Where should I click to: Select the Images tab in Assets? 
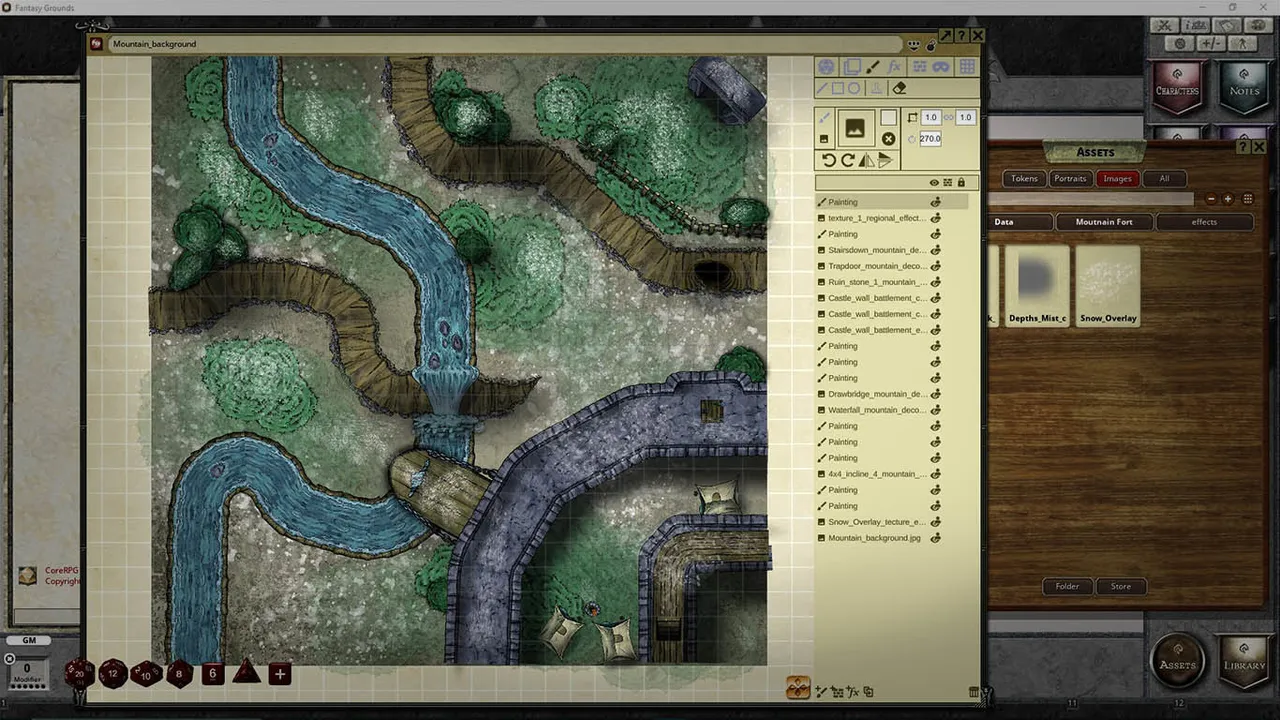click(x=1117, y=179)
